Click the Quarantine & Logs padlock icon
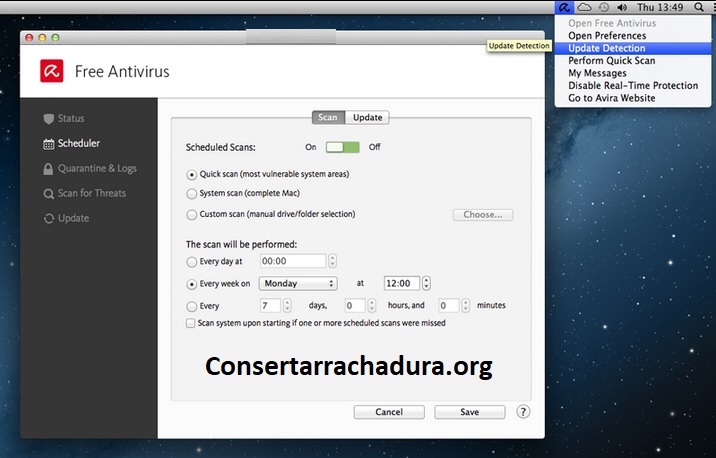The width and height of the screenshot is (716, 458). (48, 169)
